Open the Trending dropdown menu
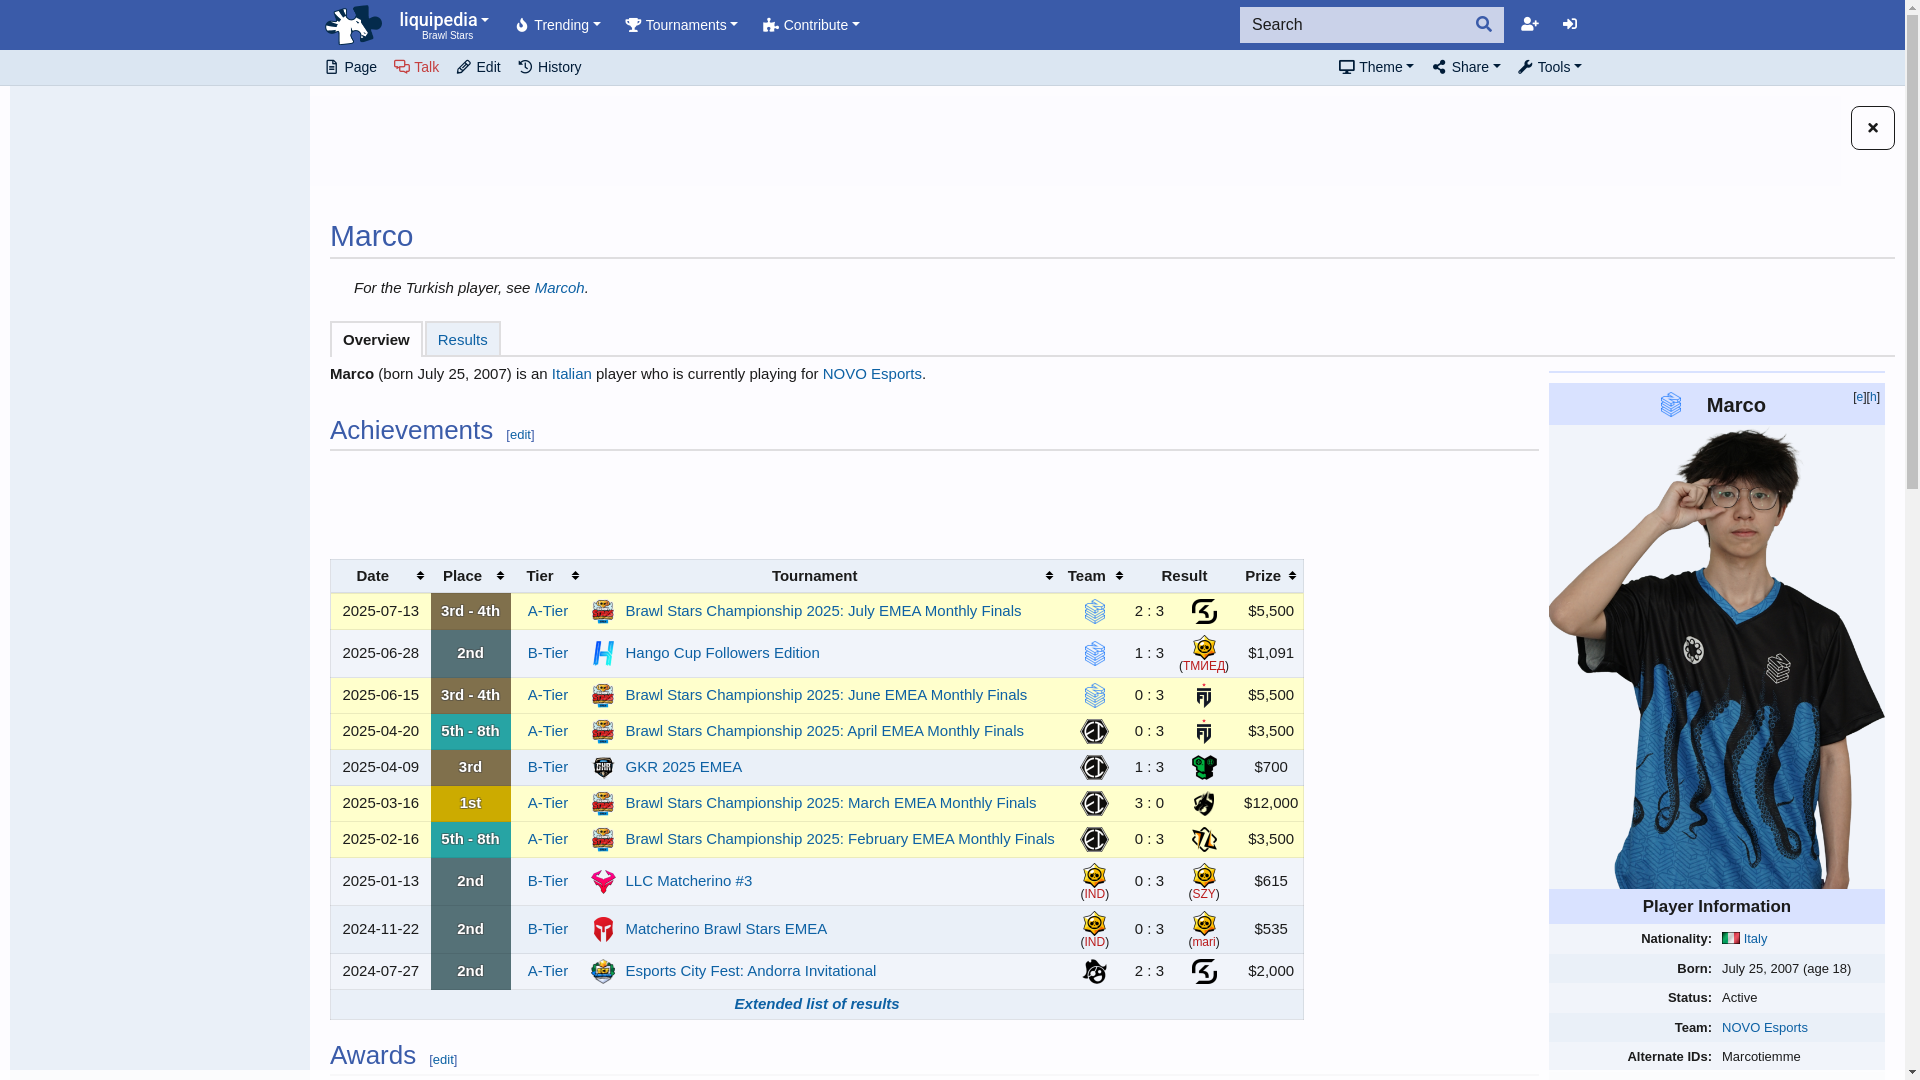The width and height of the screenshot is (1920, 1080). [x=557, y=25]
